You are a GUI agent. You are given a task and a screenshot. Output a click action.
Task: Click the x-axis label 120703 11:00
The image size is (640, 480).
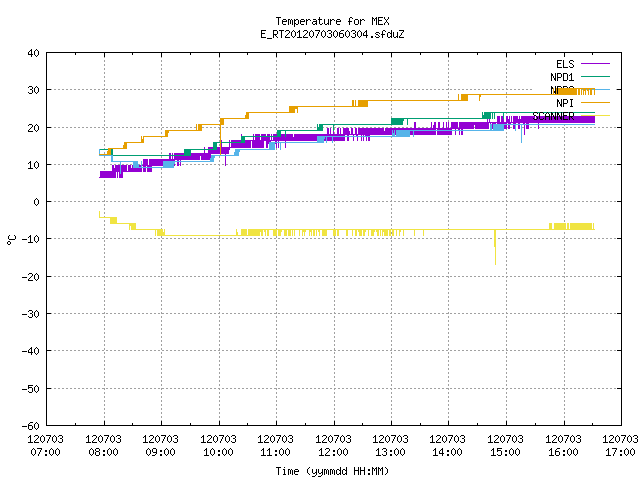pos(276,445)
